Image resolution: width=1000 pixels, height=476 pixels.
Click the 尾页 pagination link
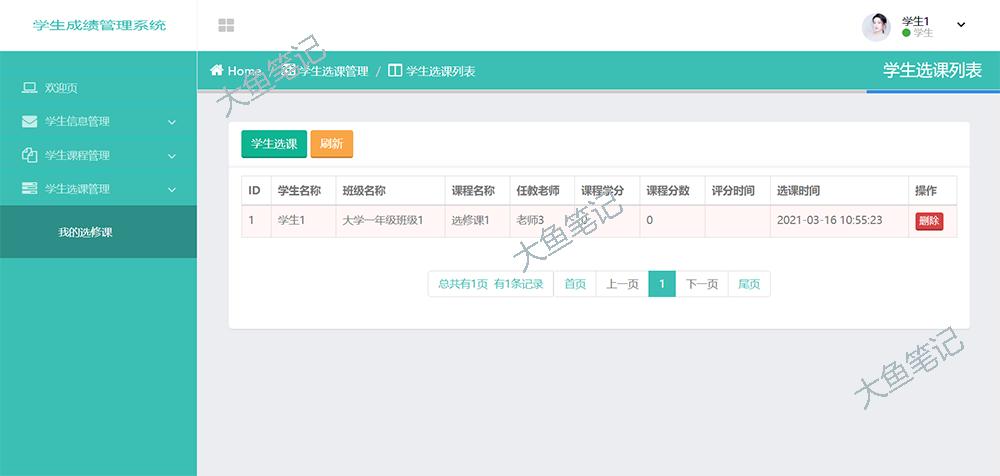point(749,284)
